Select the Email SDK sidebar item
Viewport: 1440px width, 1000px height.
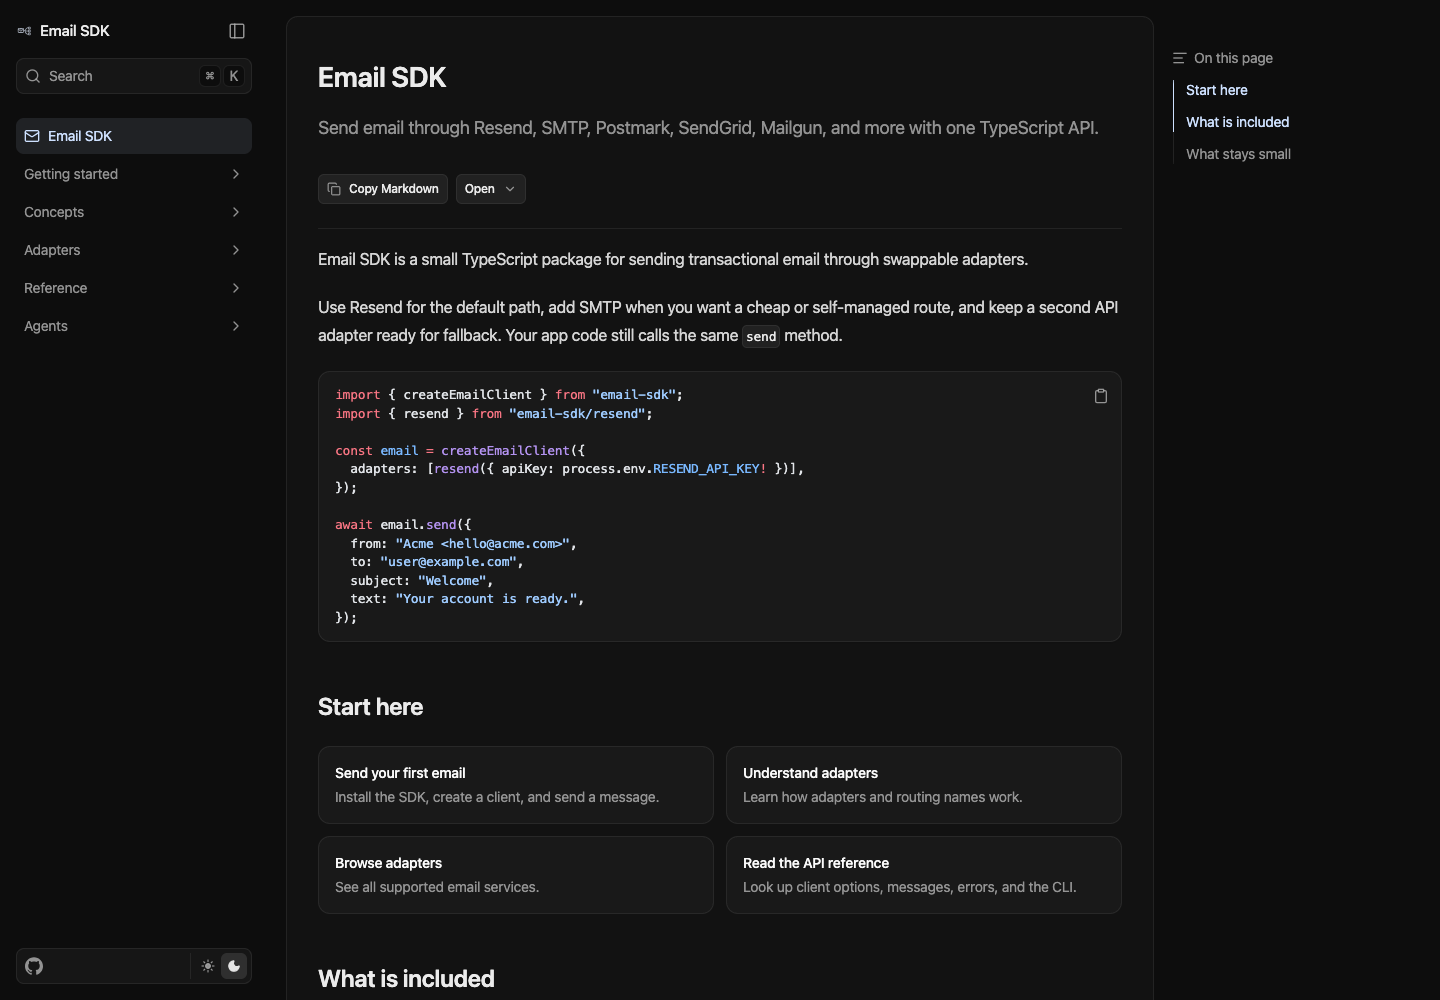click(134, 136)
